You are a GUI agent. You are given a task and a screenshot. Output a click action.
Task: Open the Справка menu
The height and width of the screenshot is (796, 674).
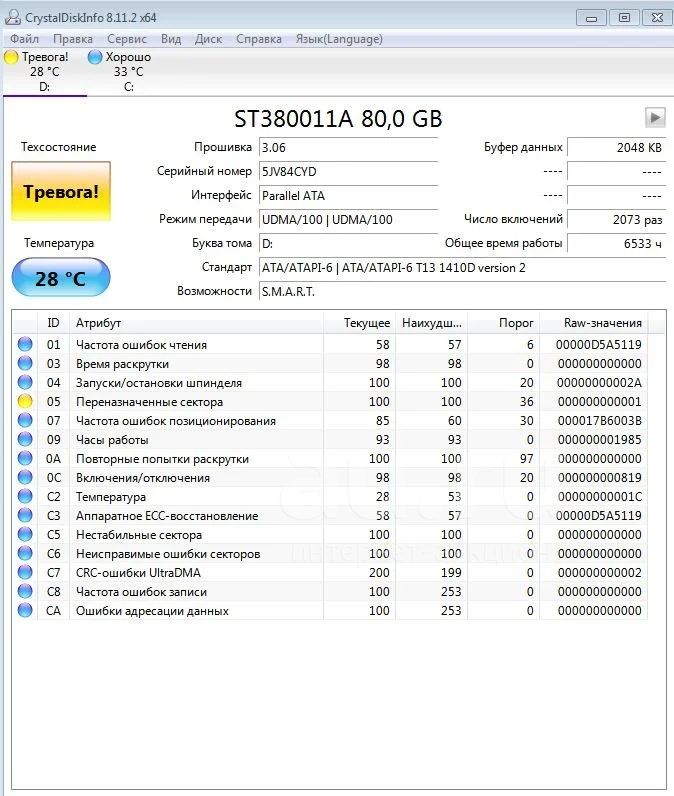(x=259, y=39)
